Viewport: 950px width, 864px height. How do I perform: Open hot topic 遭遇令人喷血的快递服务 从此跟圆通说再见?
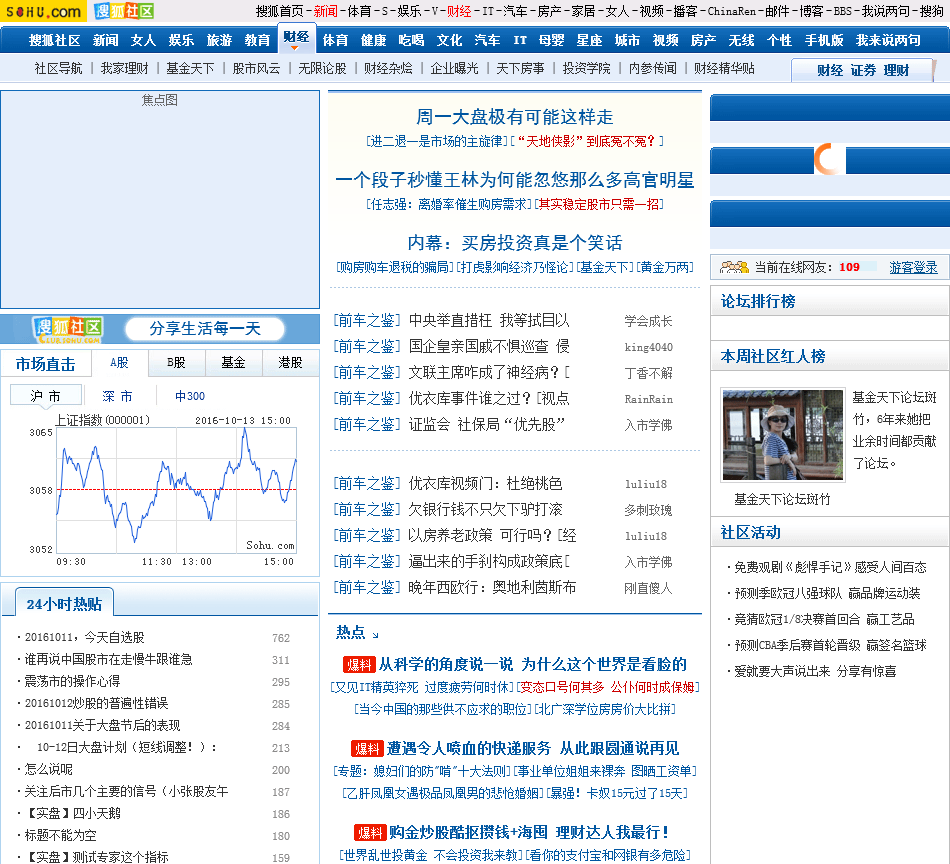pyautogui.click(x=533, y=749)
